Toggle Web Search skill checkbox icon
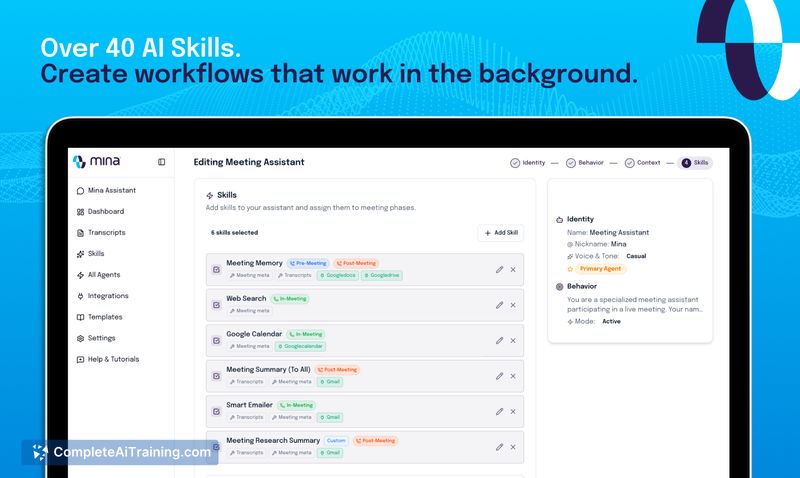800x478 pixels. [216, 305]
